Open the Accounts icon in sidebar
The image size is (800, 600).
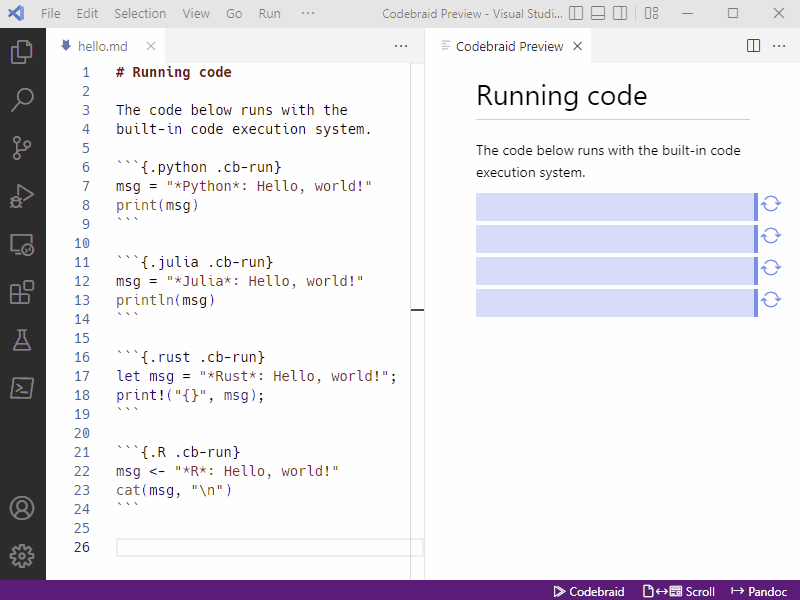(22, 508)
